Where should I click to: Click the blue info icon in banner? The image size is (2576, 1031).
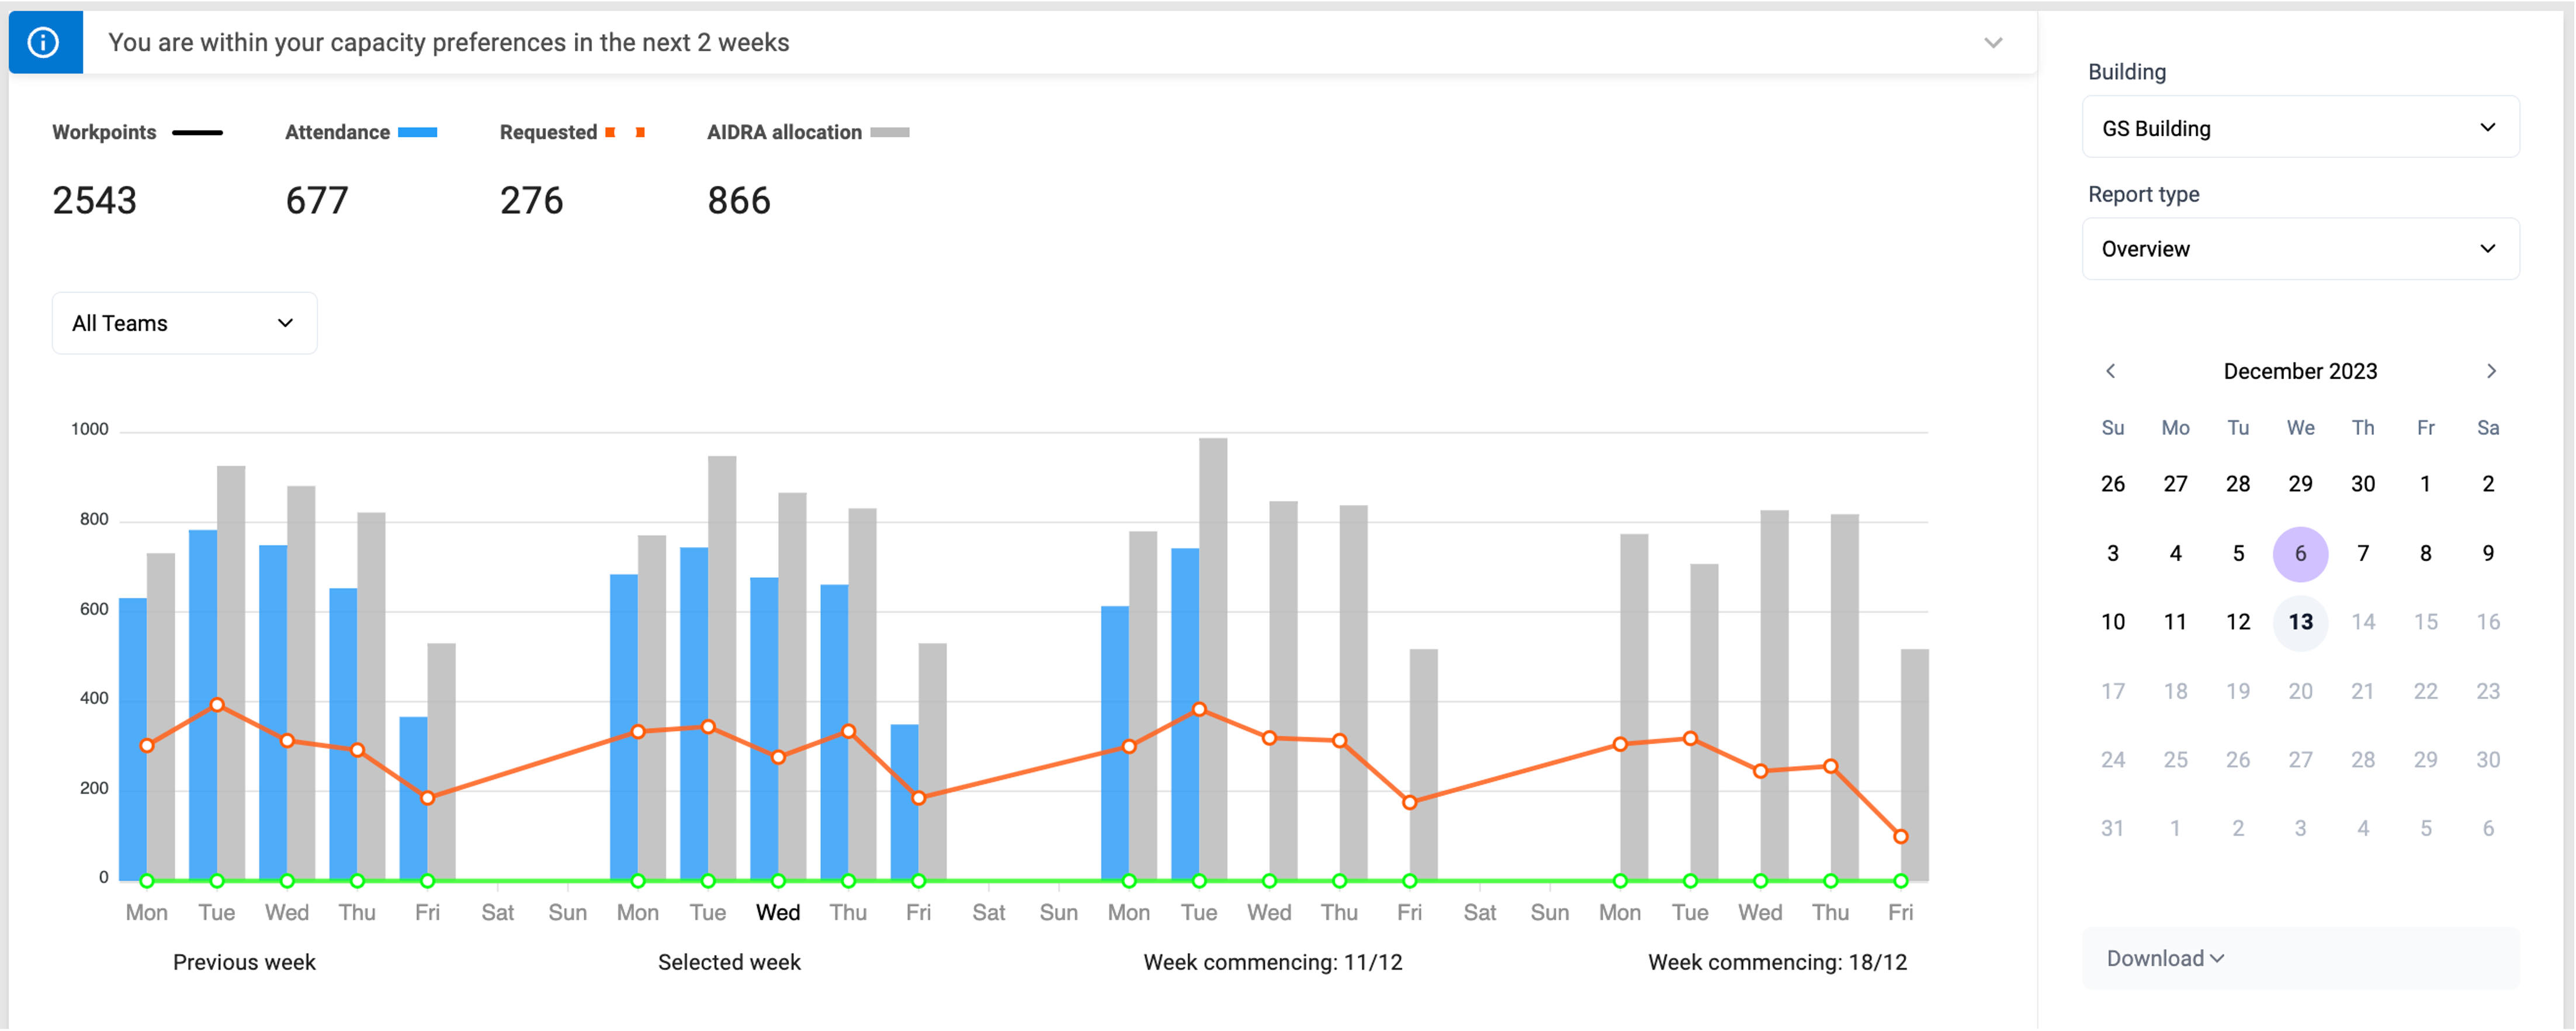[x=44, y=42]
